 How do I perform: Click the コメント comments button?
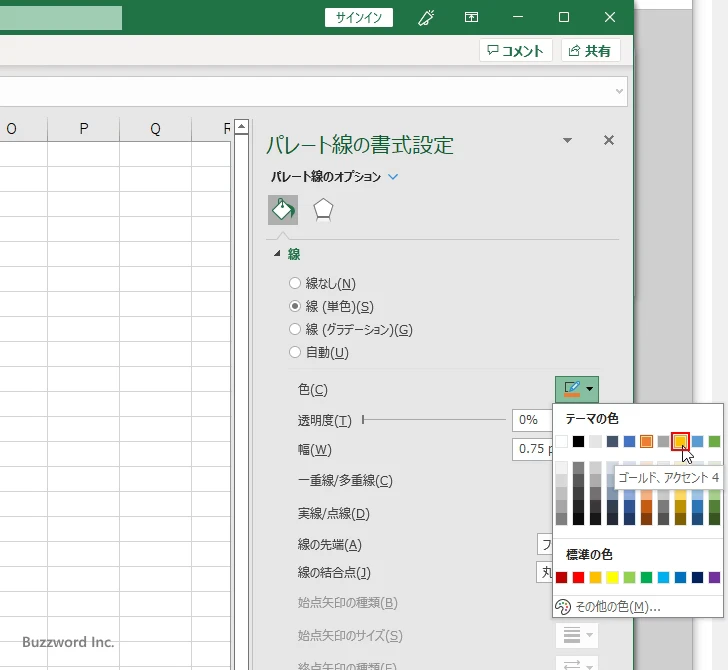pos(515,51)
